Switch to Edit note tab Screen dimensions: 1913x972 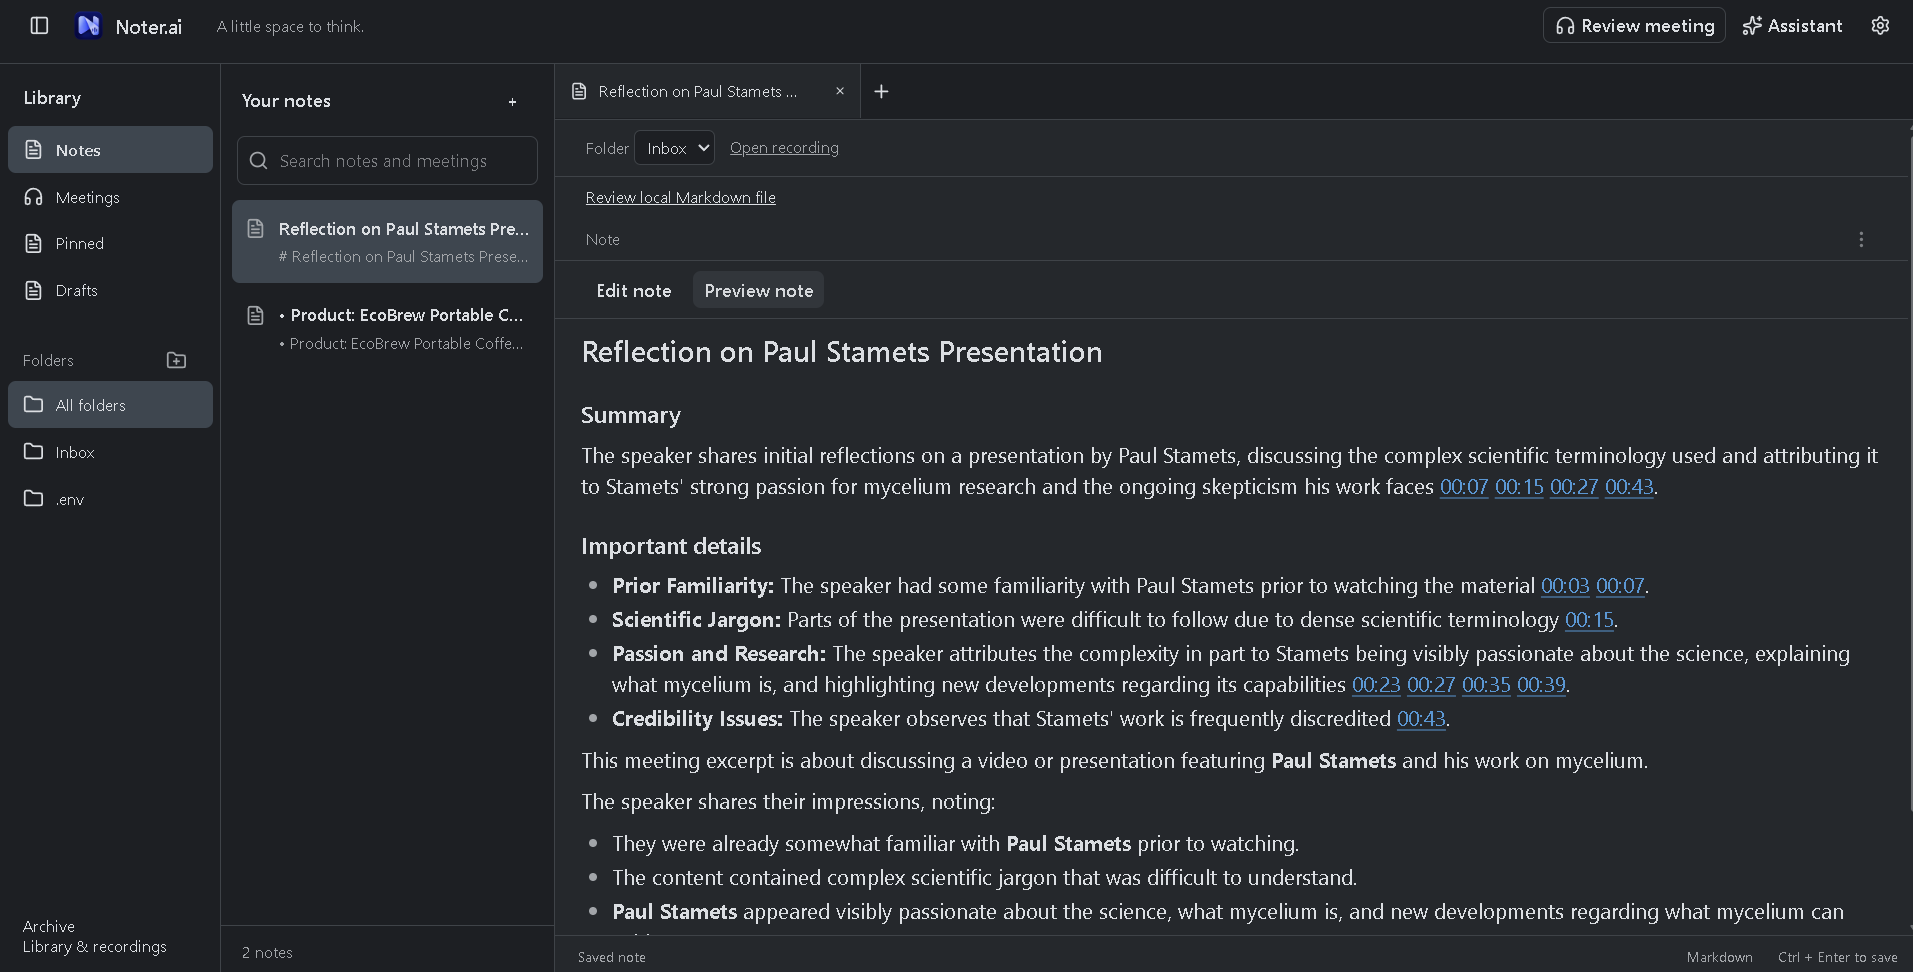634,291
